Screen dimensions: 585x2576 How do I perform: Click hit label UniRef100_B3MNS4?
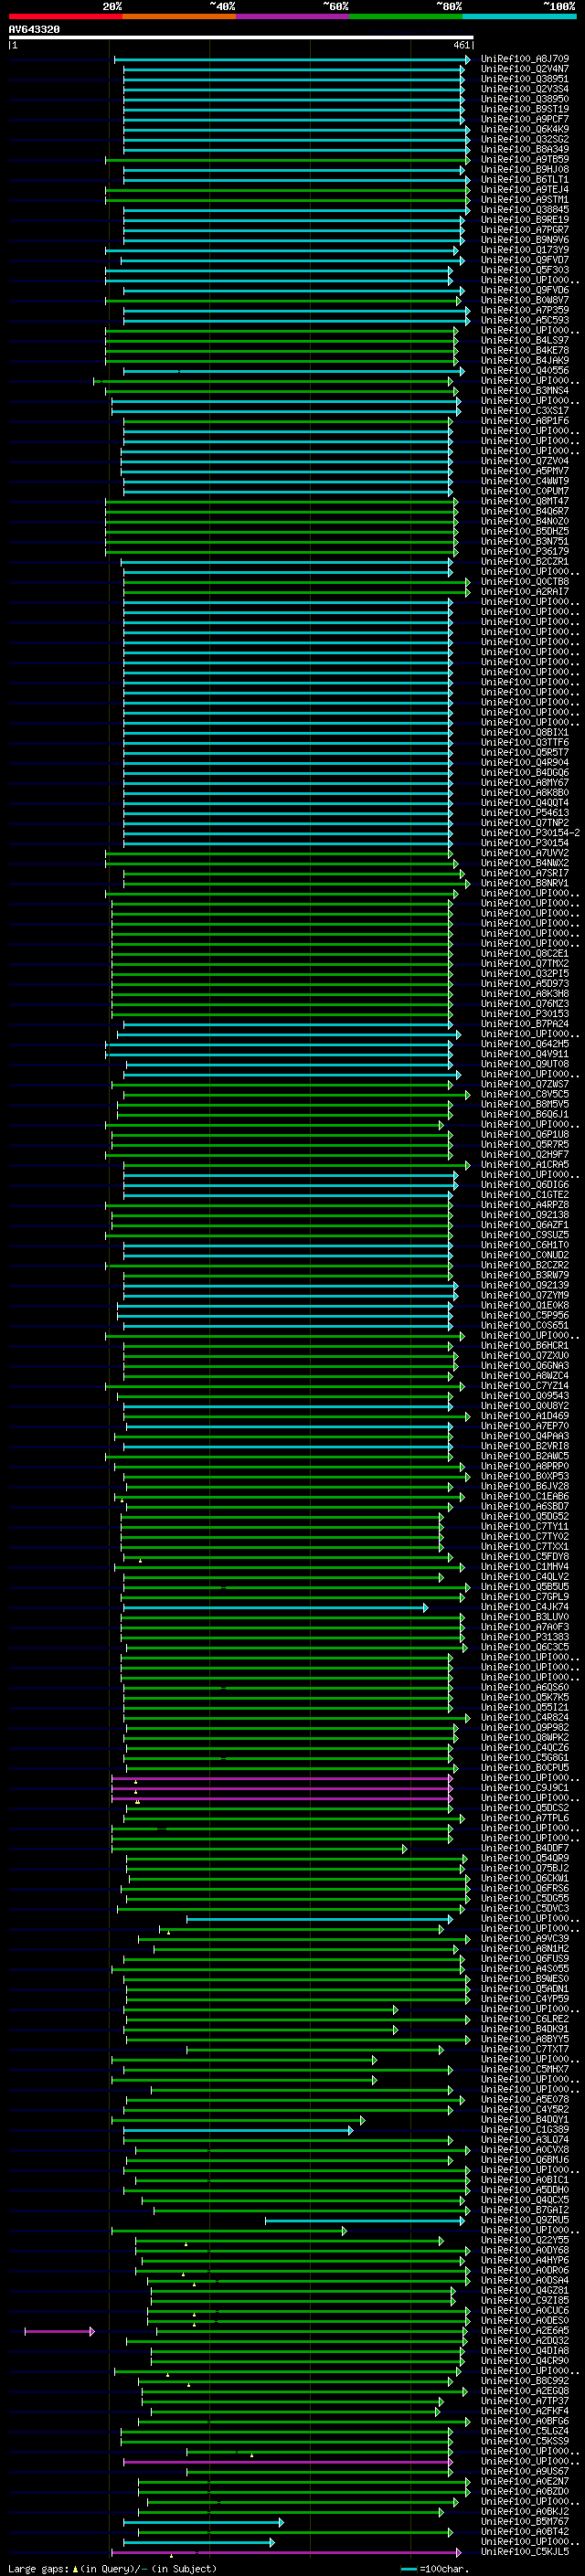(x=525, y=391)
